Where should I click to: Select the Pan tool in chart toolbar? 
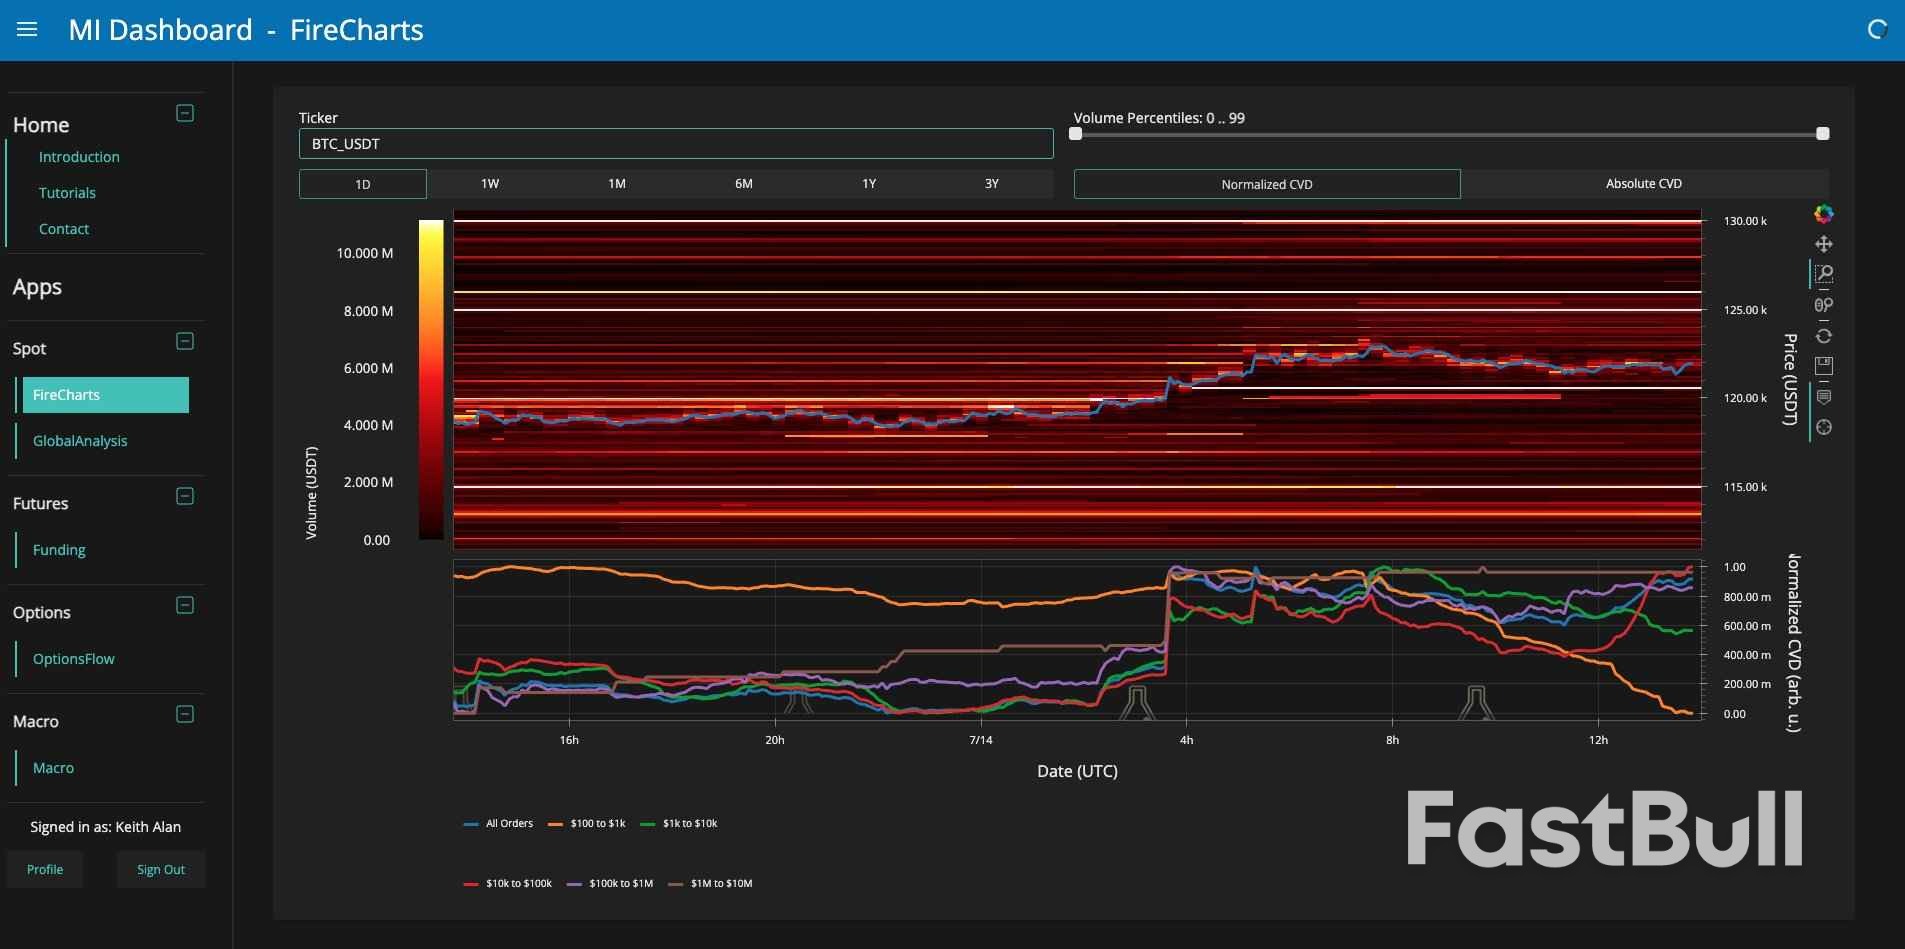click(1823, 244)
